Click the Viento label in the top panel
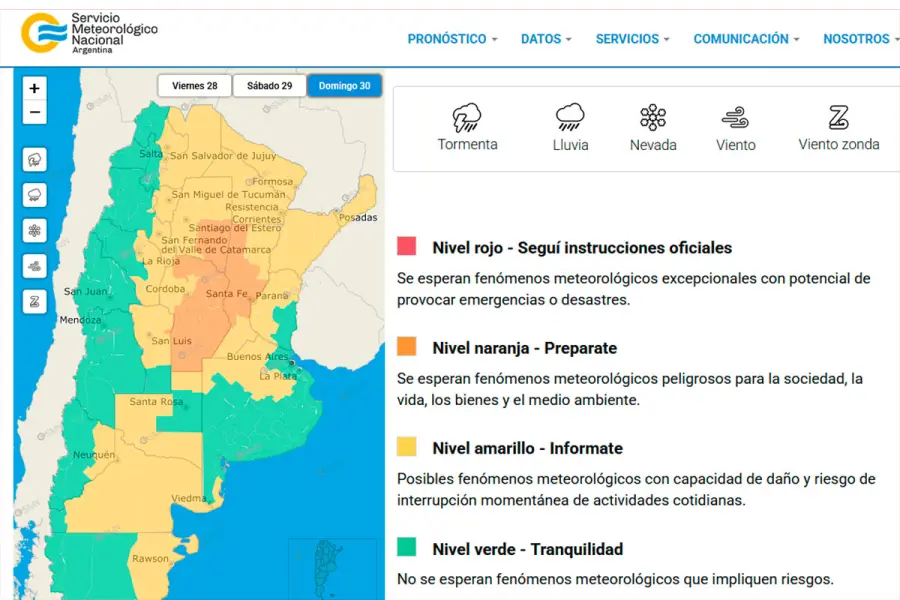900x600 pixels. pos(736,145)
